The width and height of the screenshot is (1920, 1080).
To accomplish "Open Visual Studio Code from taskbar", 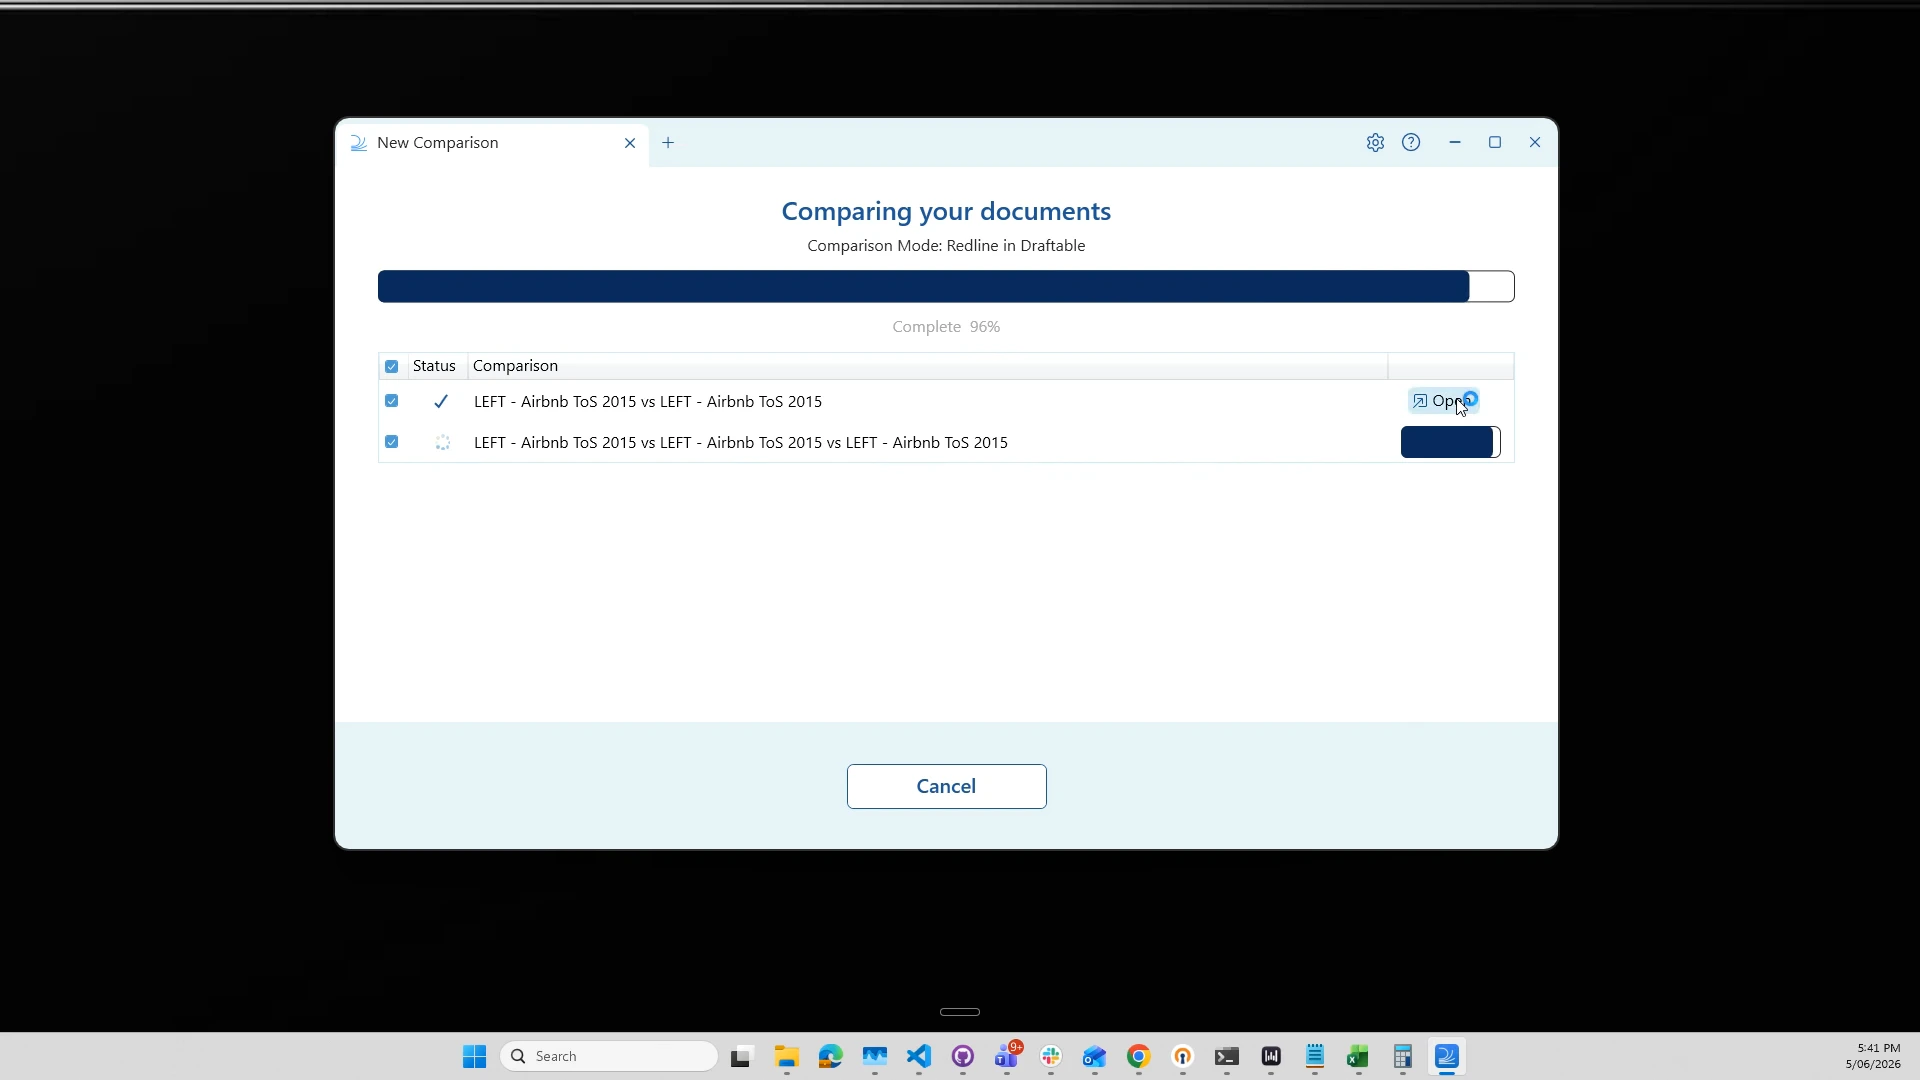I will pos(919,1057).
